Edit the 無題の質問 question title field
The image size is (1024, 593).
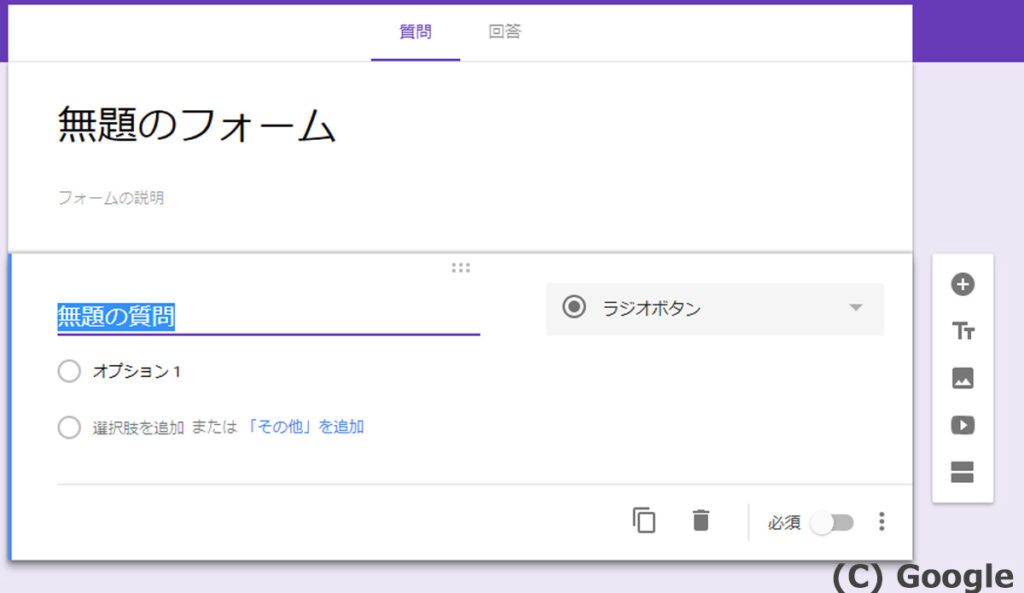[x=268, y=317]
